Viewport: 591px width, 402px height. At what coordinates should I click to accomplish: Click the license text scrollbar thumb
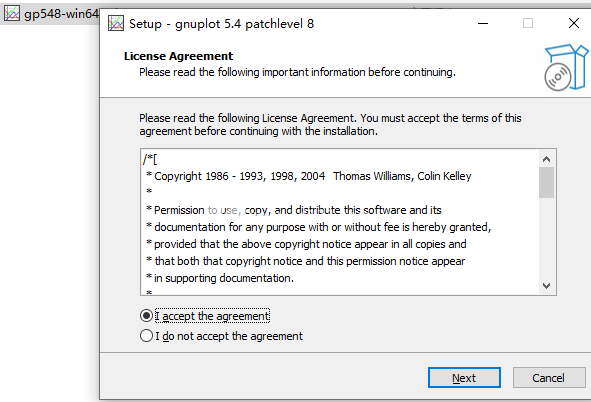click(x=546, y=183)
